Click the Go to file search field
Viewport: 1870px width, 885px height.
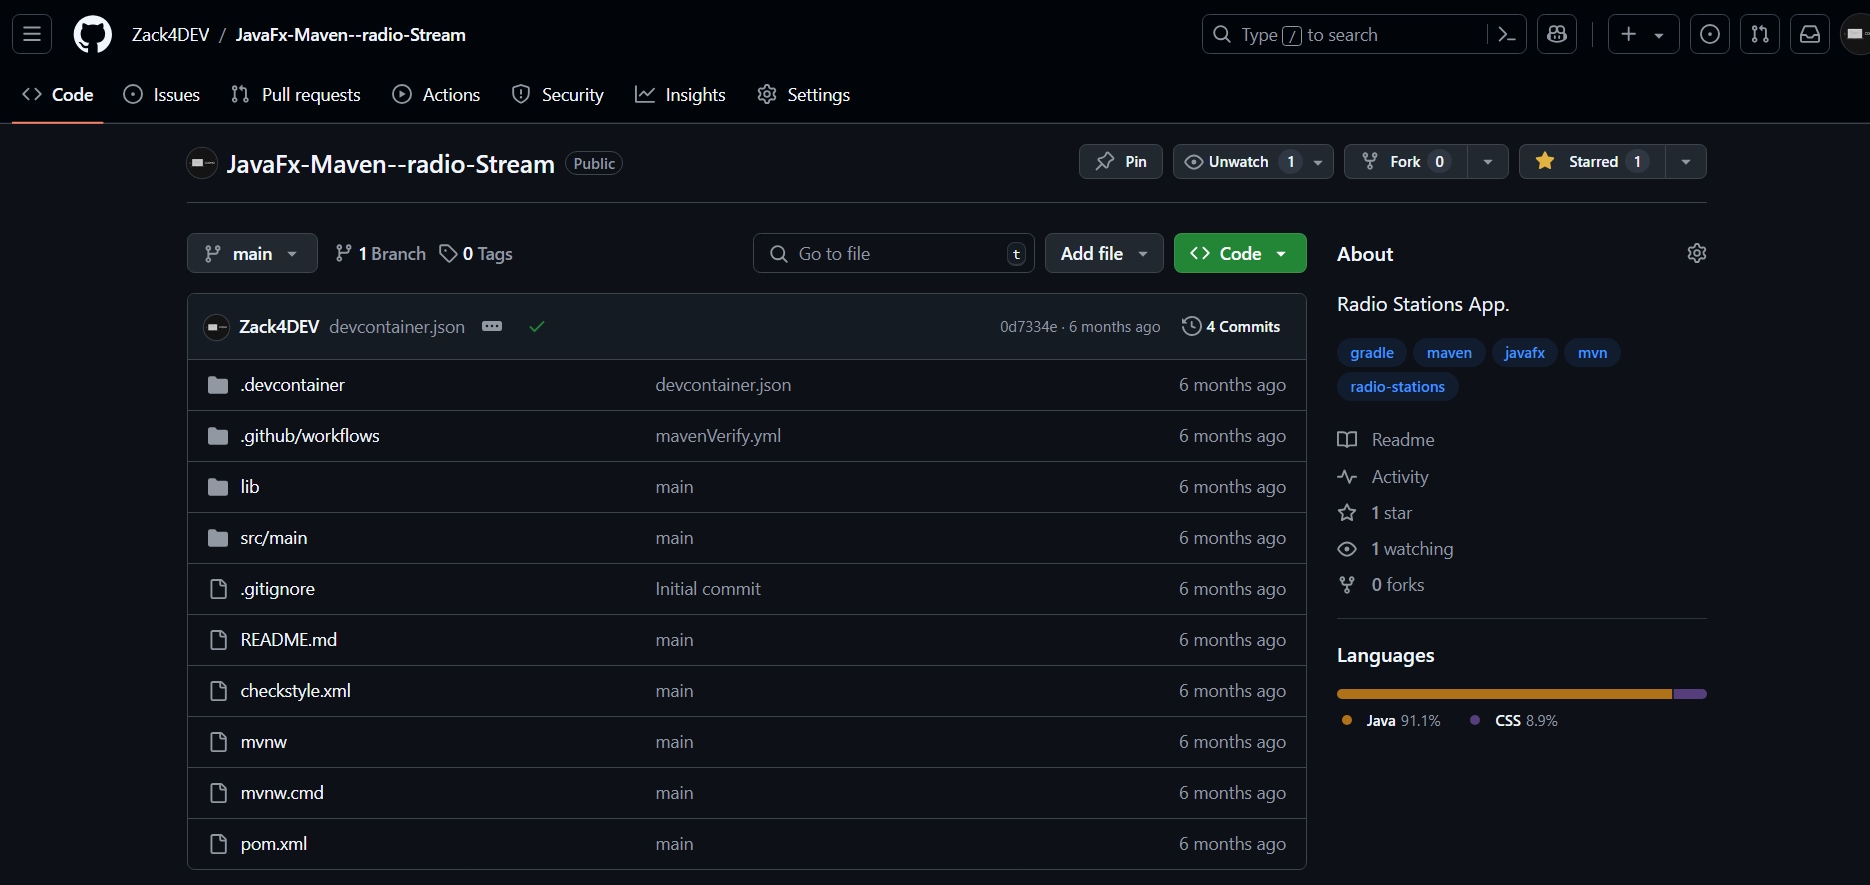pyautogui.click(x=894, y=253)
